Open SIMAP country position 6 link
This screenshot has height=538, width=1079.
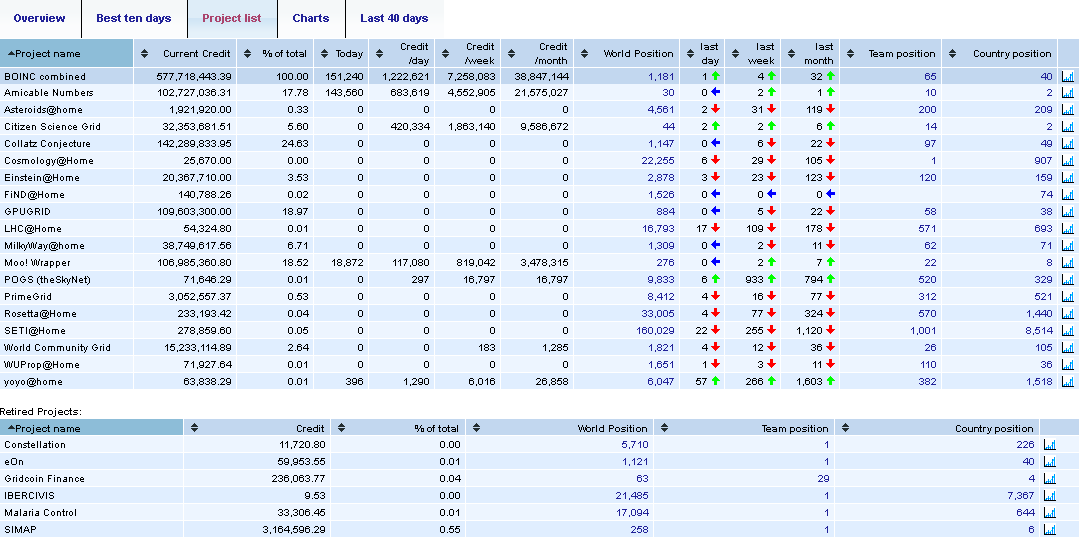1031,530
